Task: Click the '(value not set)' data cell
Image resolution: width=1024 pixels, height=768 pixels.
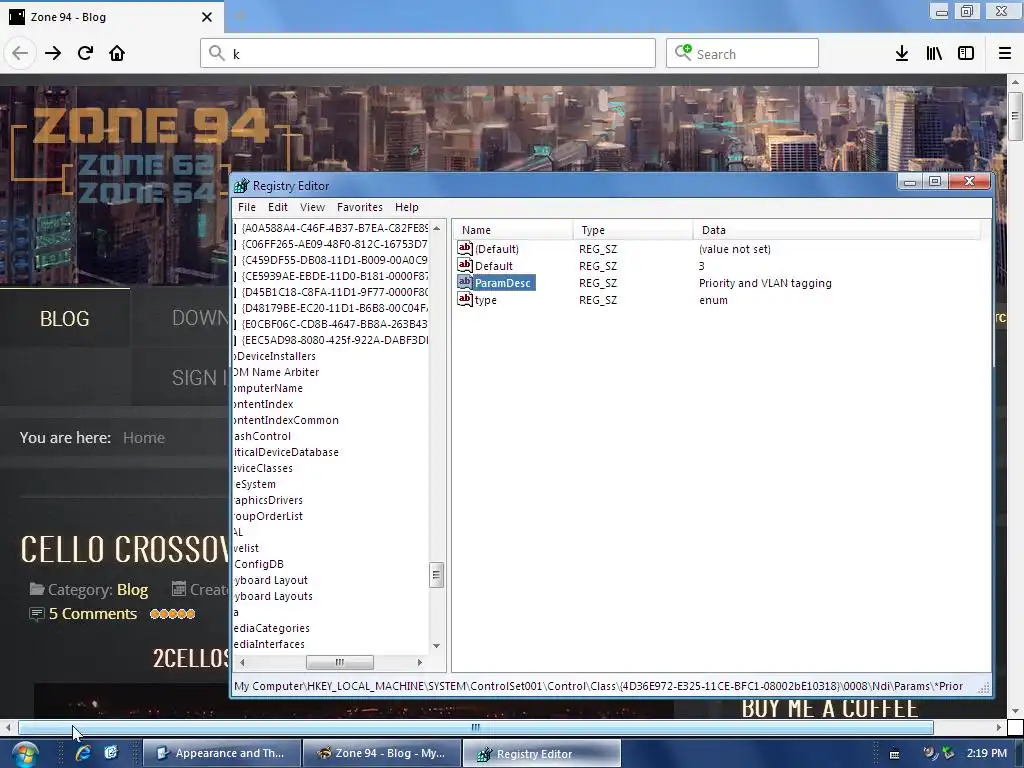Action: click(735, 249)
